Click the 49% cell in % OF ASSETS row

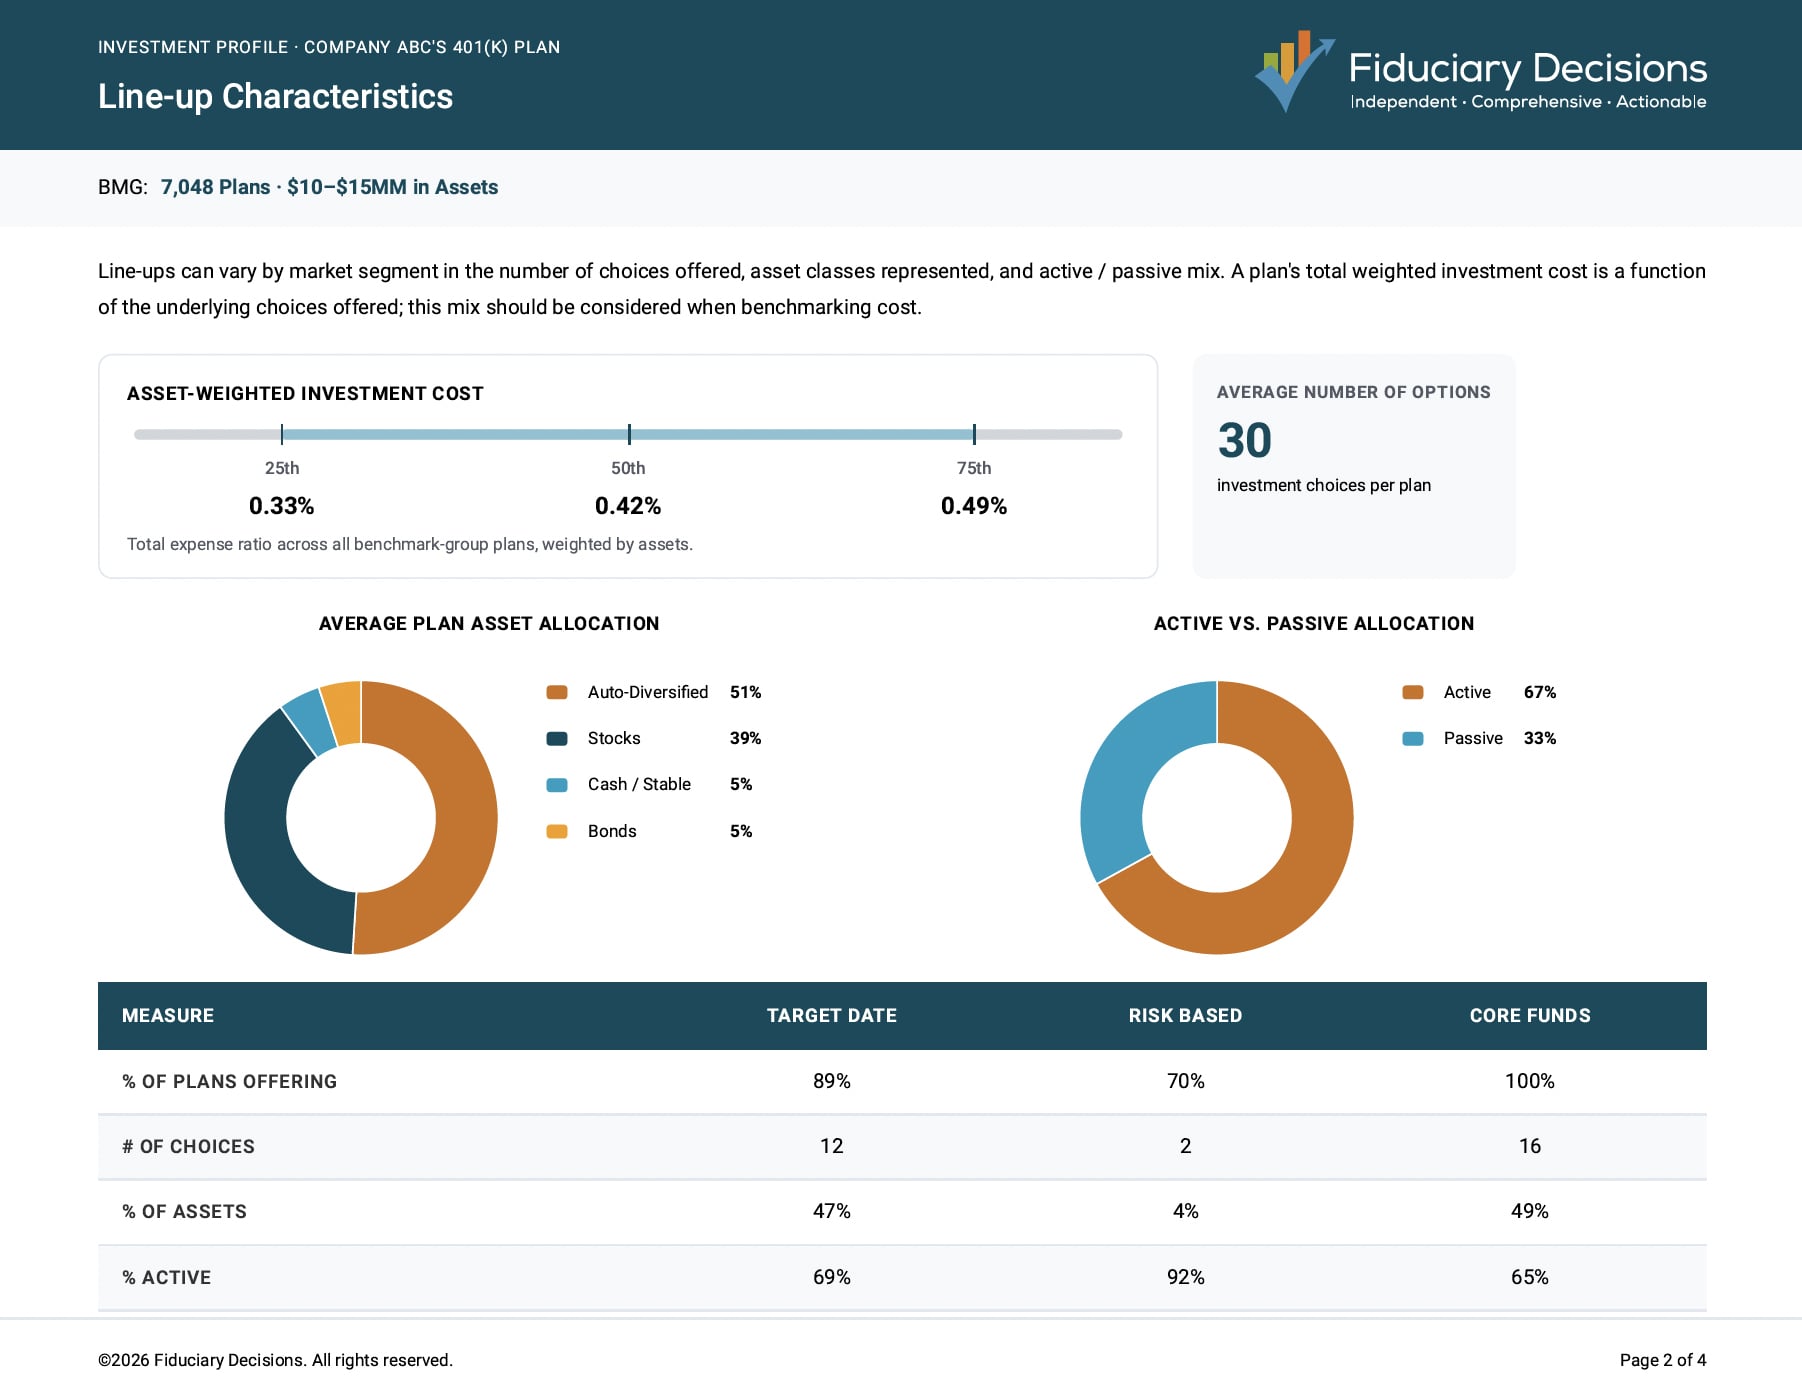1530,1211
